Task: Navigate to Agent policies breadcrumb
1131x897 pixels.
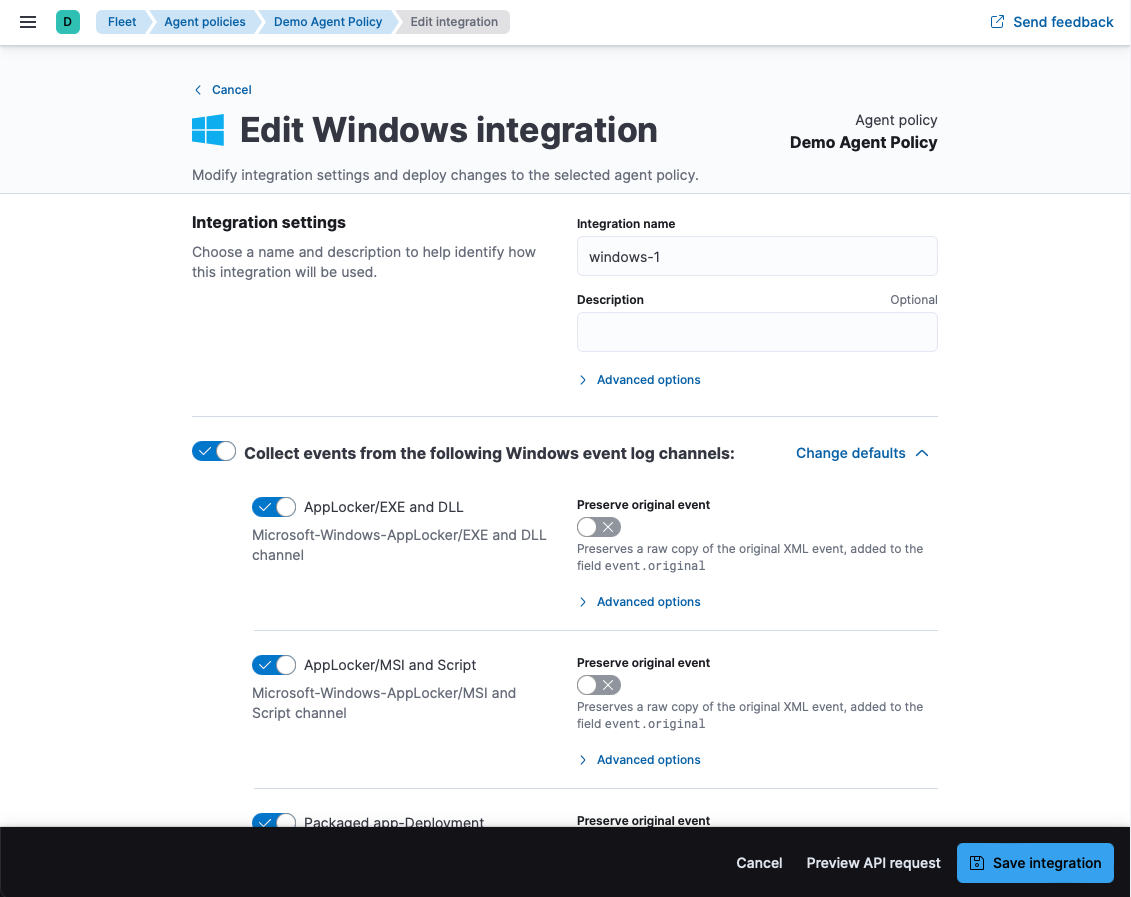Action: (204, 22)
